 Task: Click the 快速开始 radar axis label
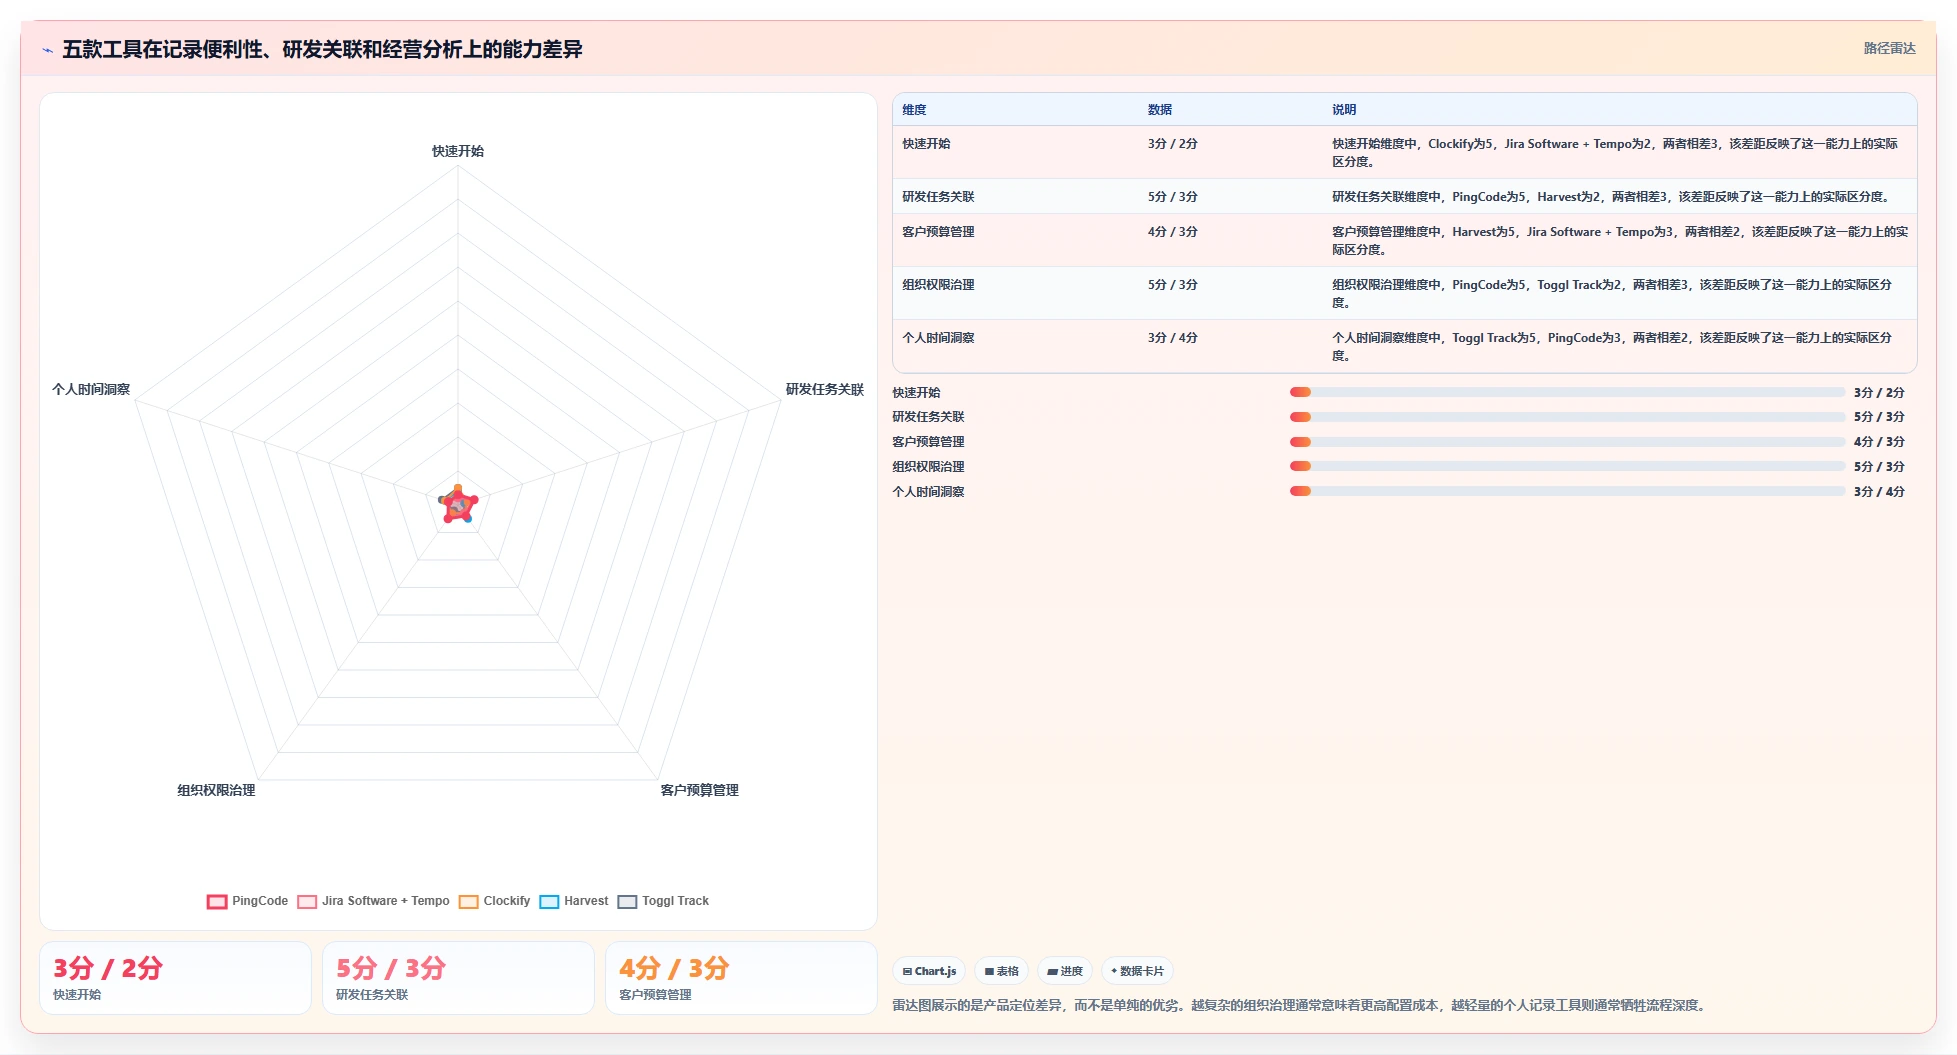[458, 151]
